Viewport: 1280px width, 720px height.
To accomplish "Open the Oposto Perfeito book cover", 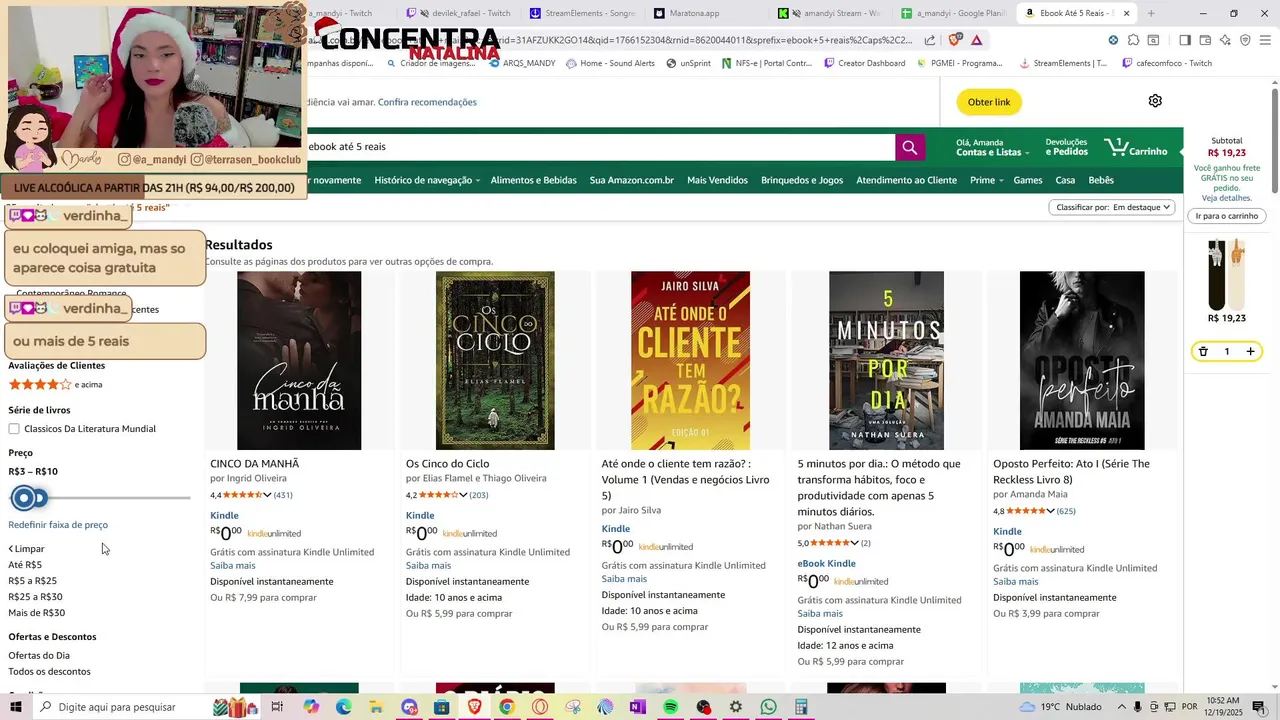I will (1082, 360).
